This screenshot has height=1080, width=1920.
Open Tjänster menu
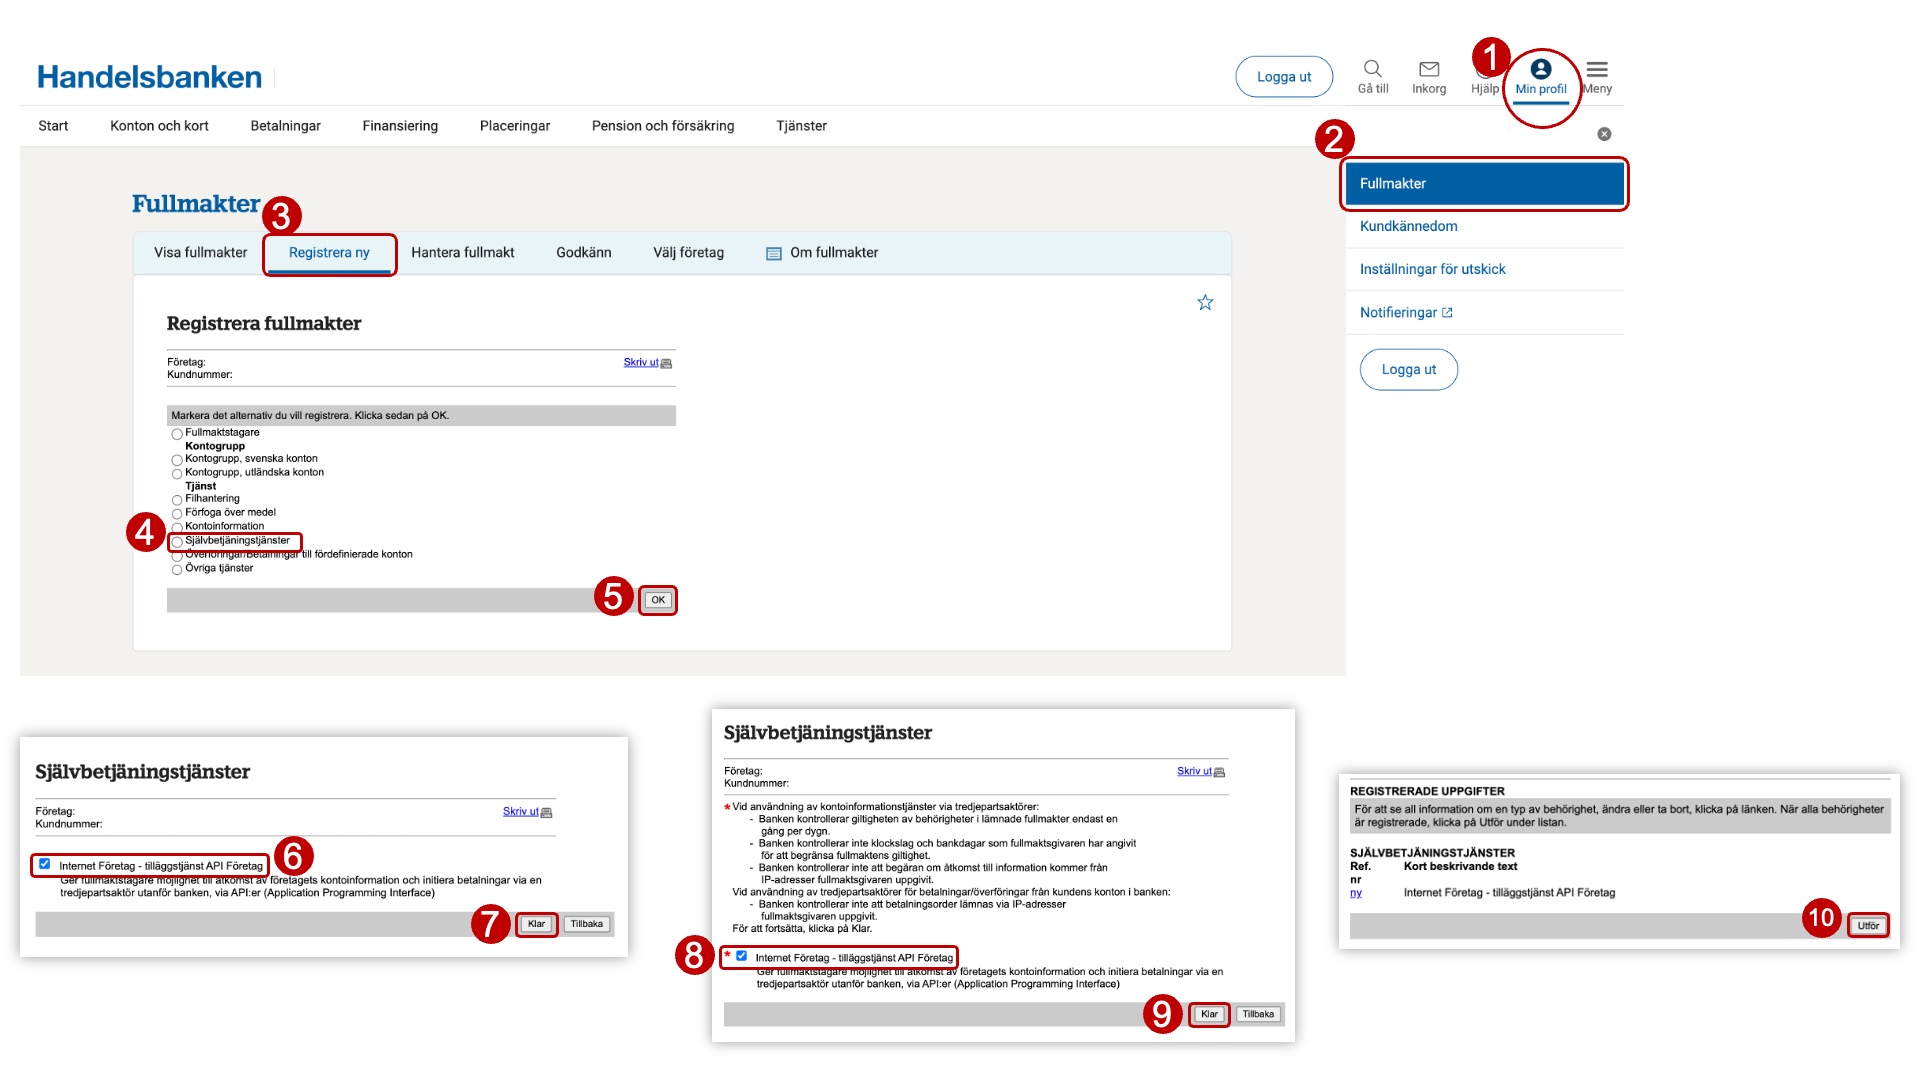tap(801, 126)
